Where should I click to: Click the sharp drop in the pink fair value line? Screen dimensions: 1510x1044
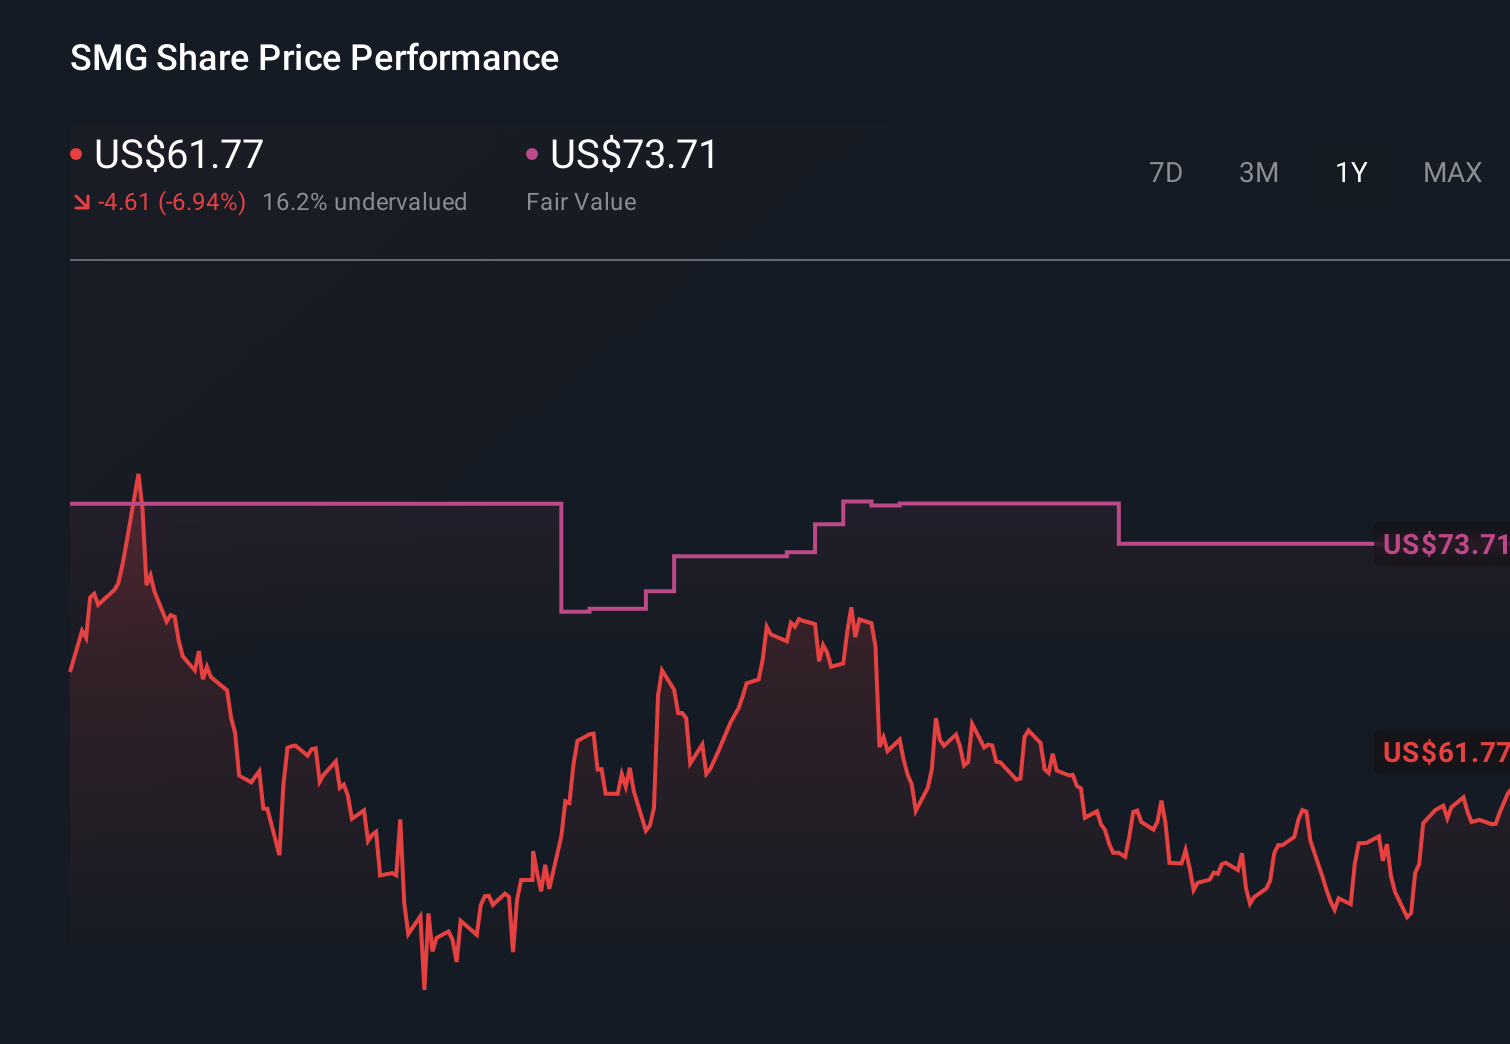coord(562,557)
